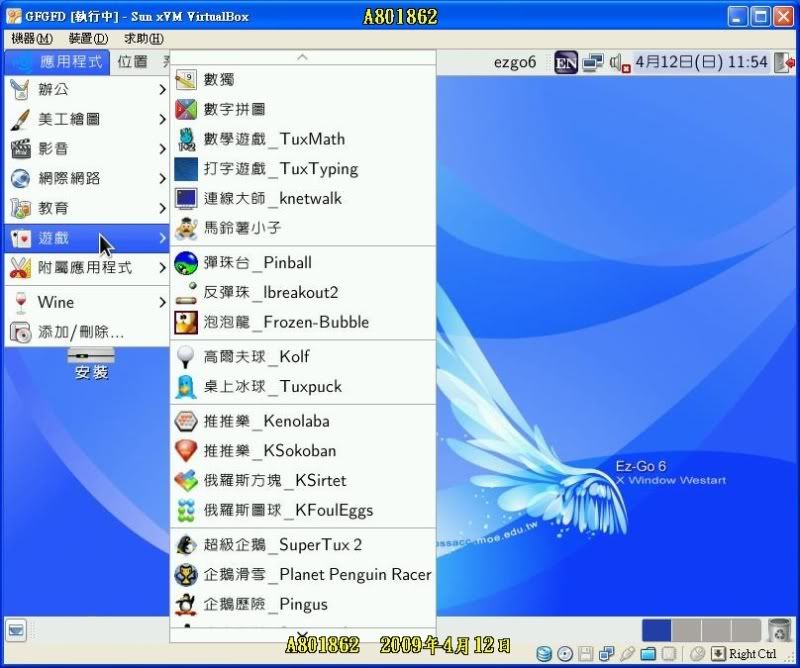This screenshot has height=668, width=800.
Task: Switch to the second workspace in pager
Action: 686,630
